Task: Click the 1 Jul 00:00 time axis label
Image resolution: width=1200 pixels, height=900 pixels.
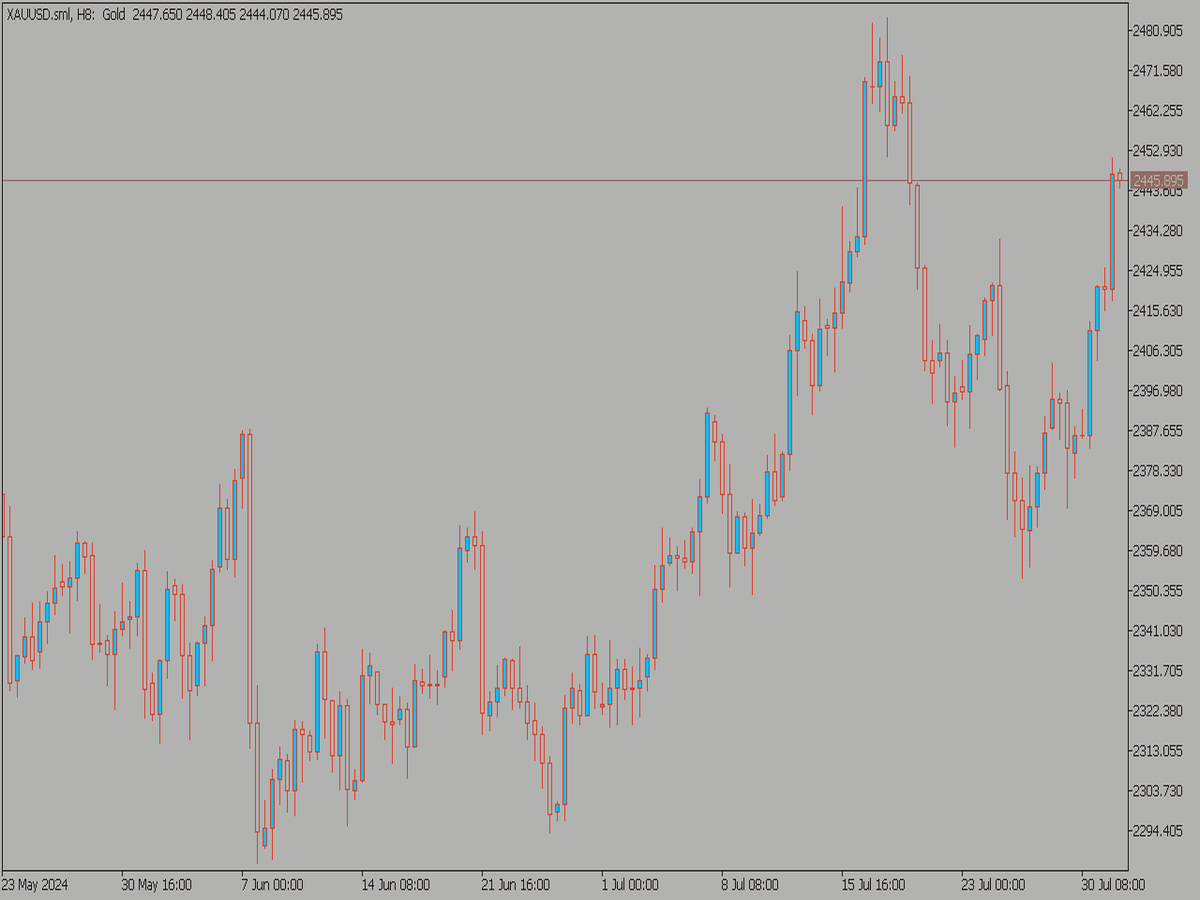Action: tap(630, 885)
